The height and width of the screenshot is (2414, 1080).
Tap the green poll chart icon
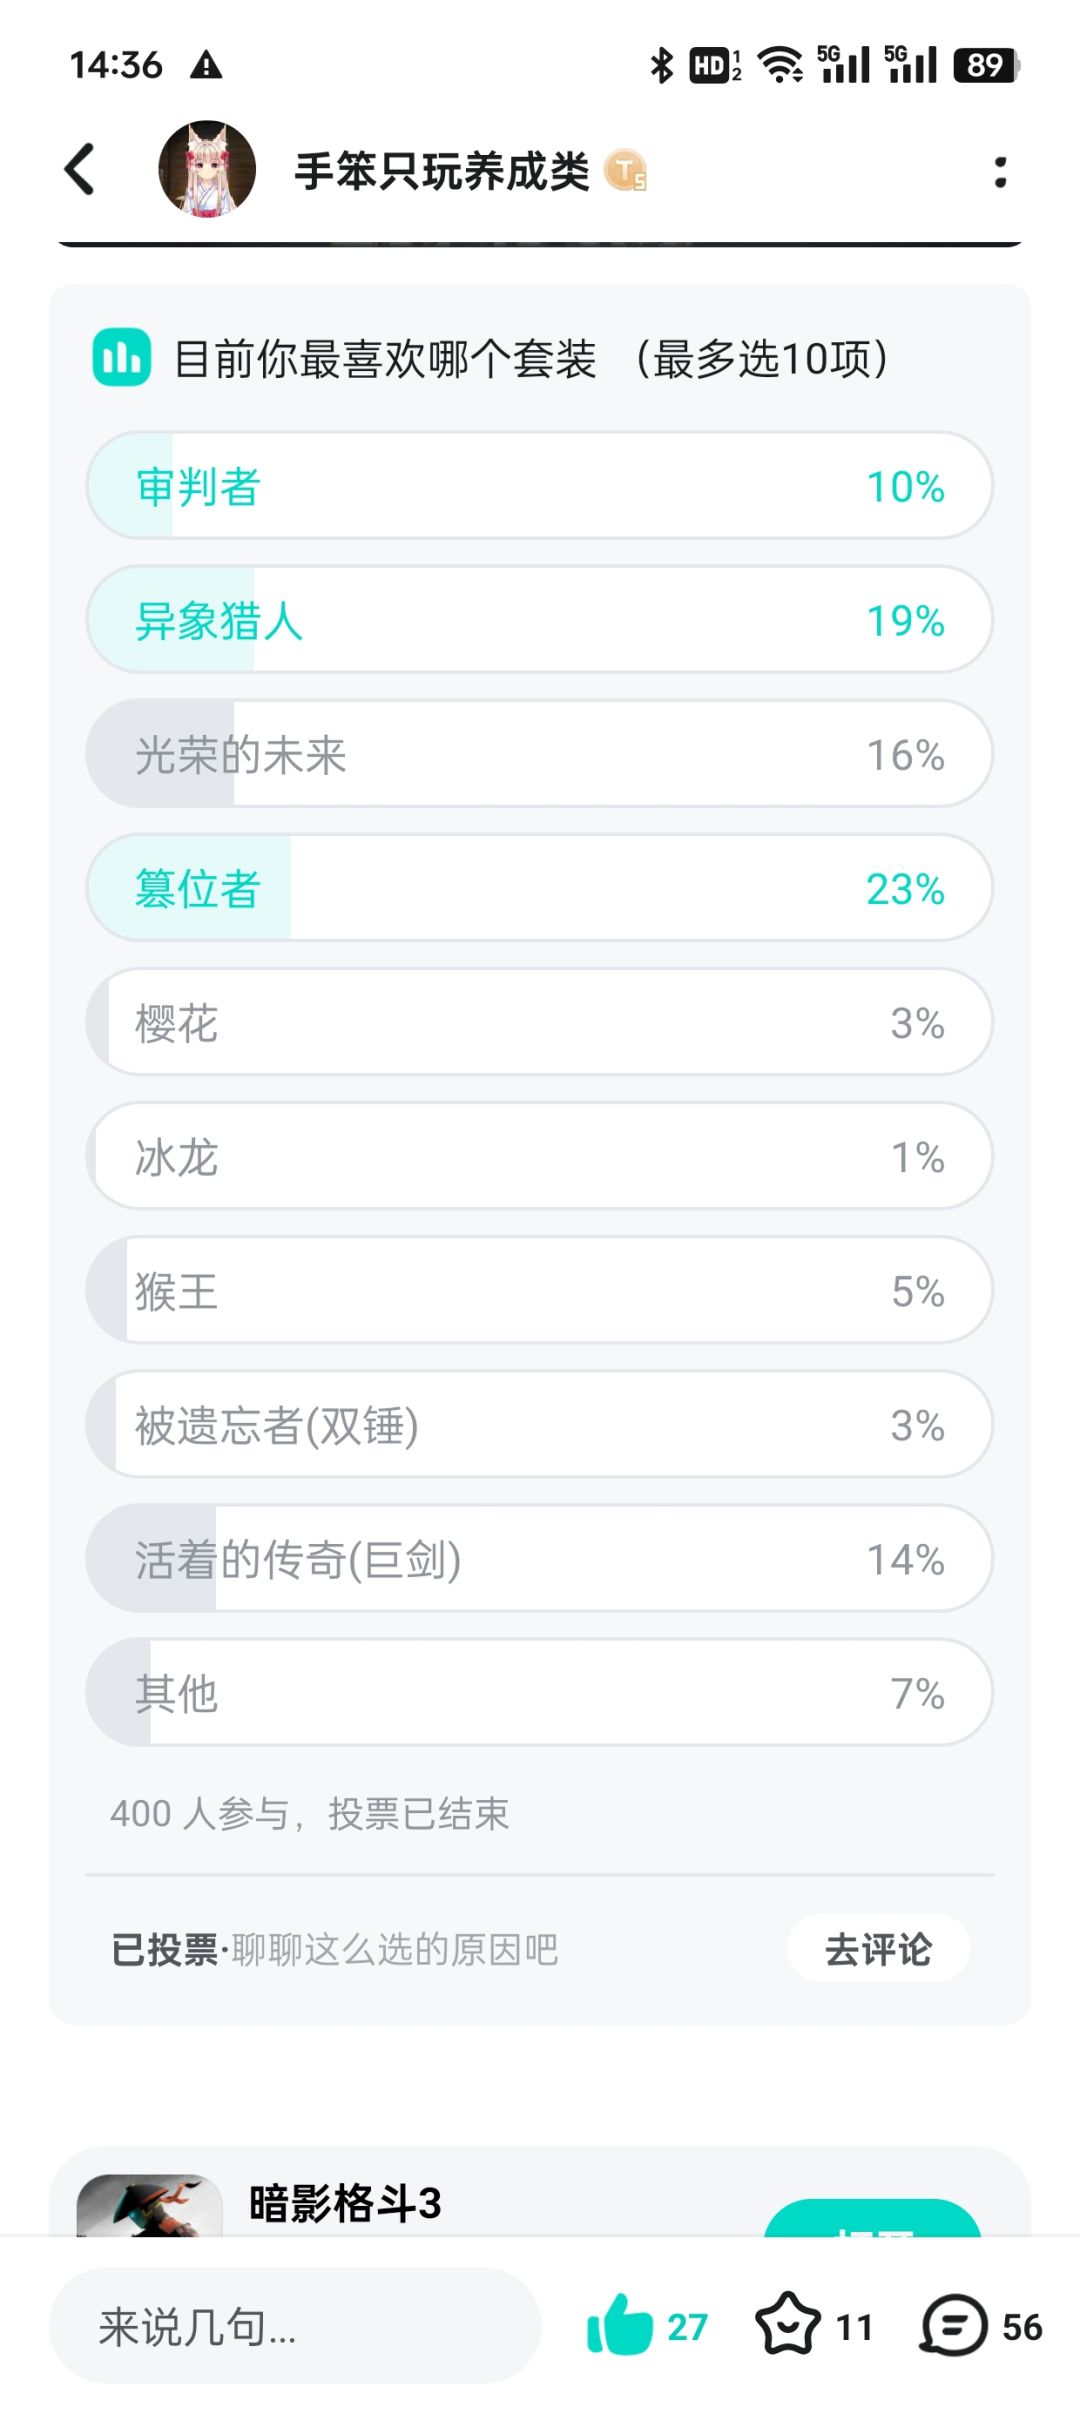click(x=121, y=358)
